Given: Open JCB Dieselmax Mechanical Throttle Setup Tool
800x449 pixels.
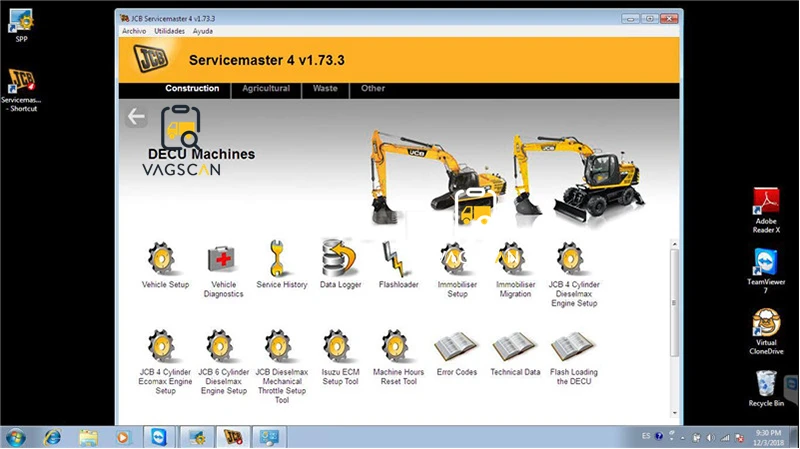Looking at the screenshot, I should point(282,367).
